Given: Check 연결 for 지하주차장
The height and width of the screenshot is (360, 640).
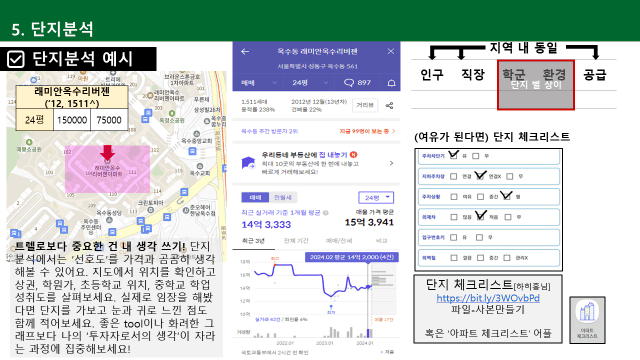Looking at the screenshot, I should pyautogui.click(x=453, y=176).
